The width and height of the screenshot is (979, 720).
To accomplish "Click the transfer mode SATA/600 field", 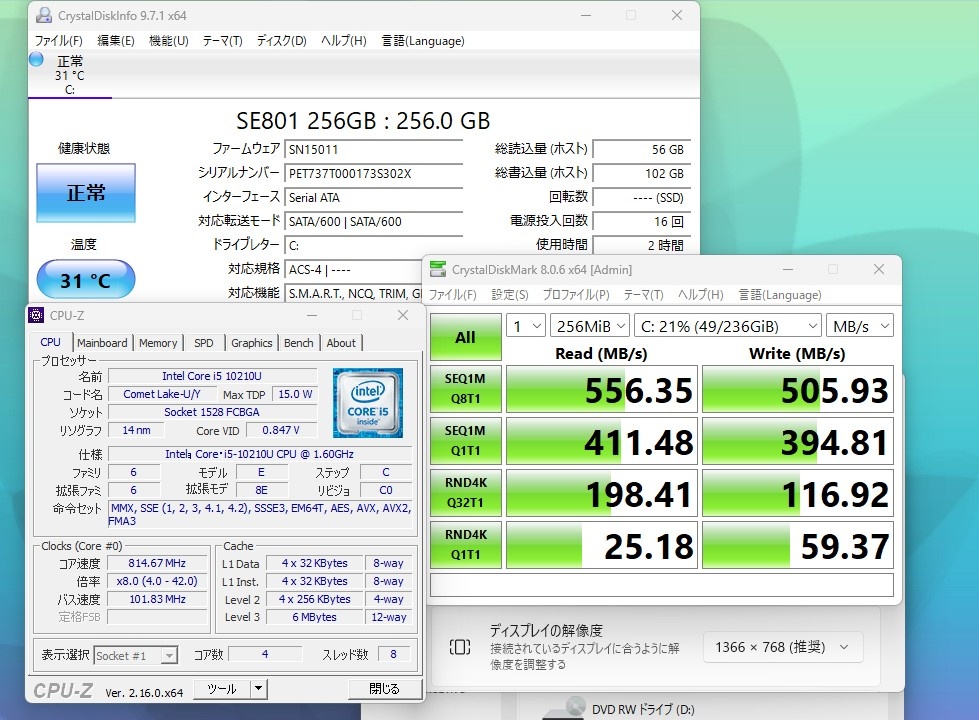I will (x=373, y=222).
